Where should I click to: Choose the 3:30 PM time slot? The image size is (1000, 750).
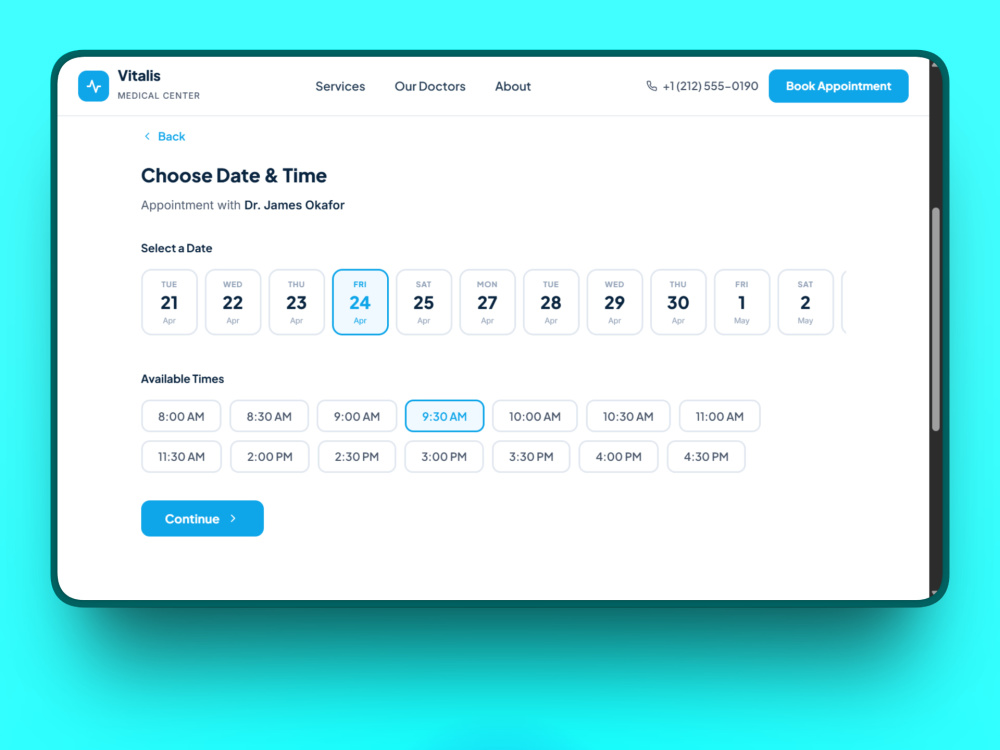point(531,457)
